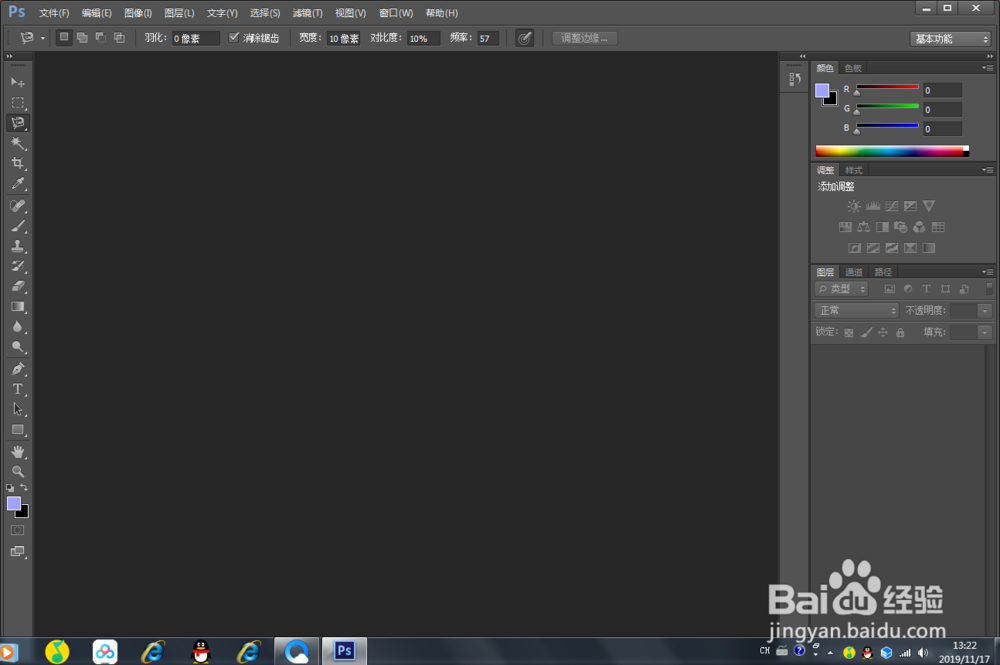
Task: Open the fill 填充 dropdown arrow
Action: point(985,332)
